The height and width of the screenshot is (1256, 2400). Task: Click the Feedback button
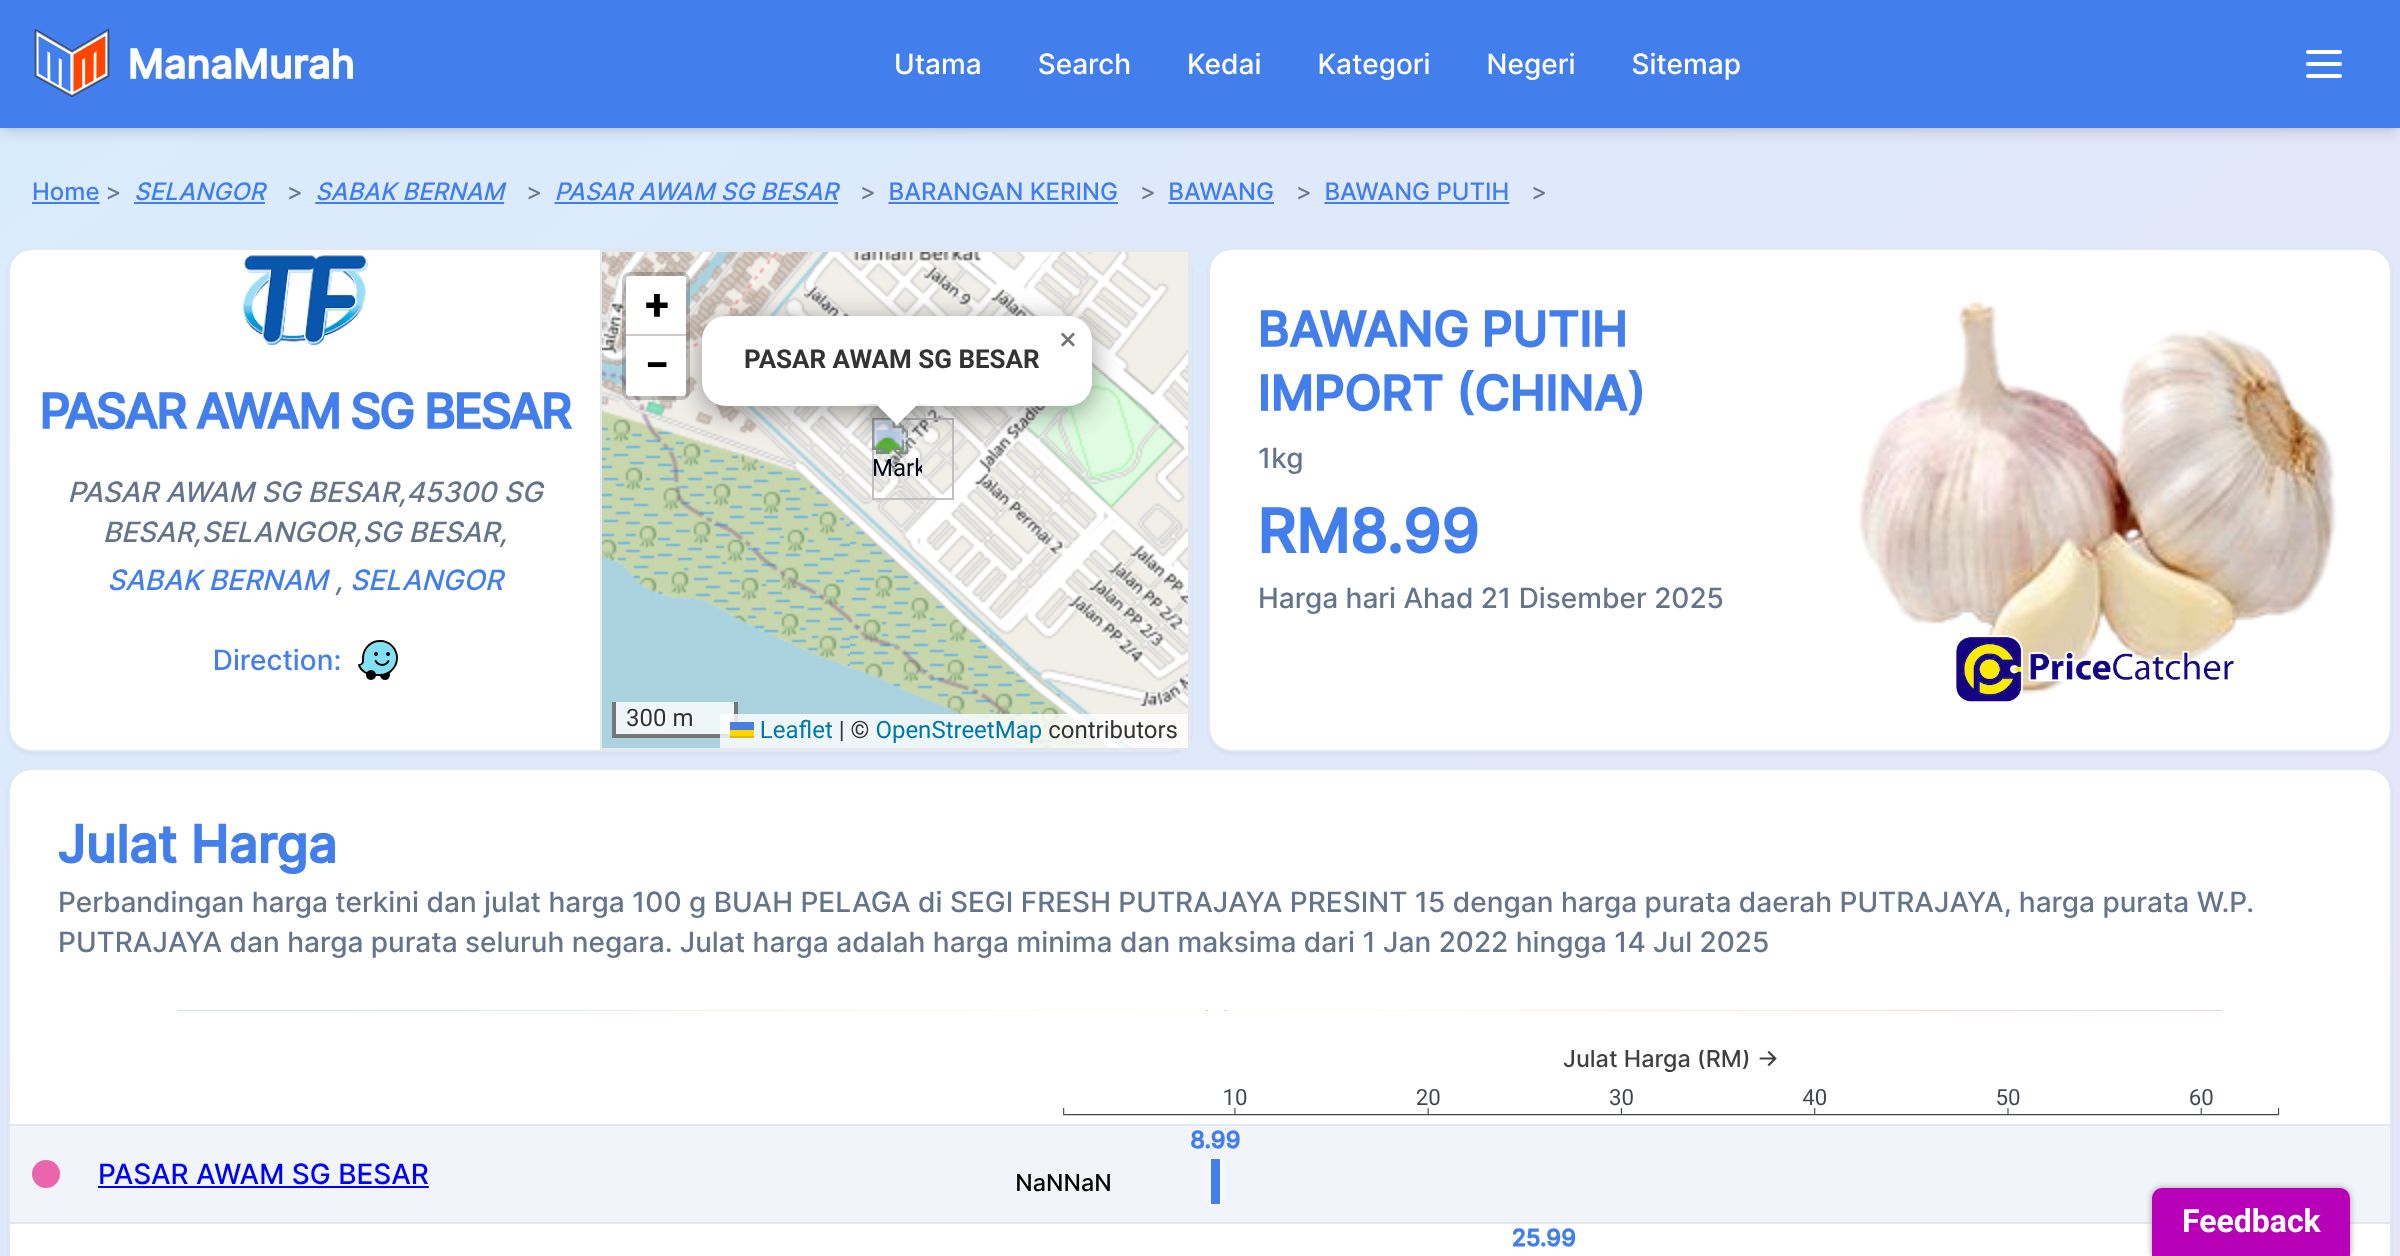[x=2250, y=1220]
